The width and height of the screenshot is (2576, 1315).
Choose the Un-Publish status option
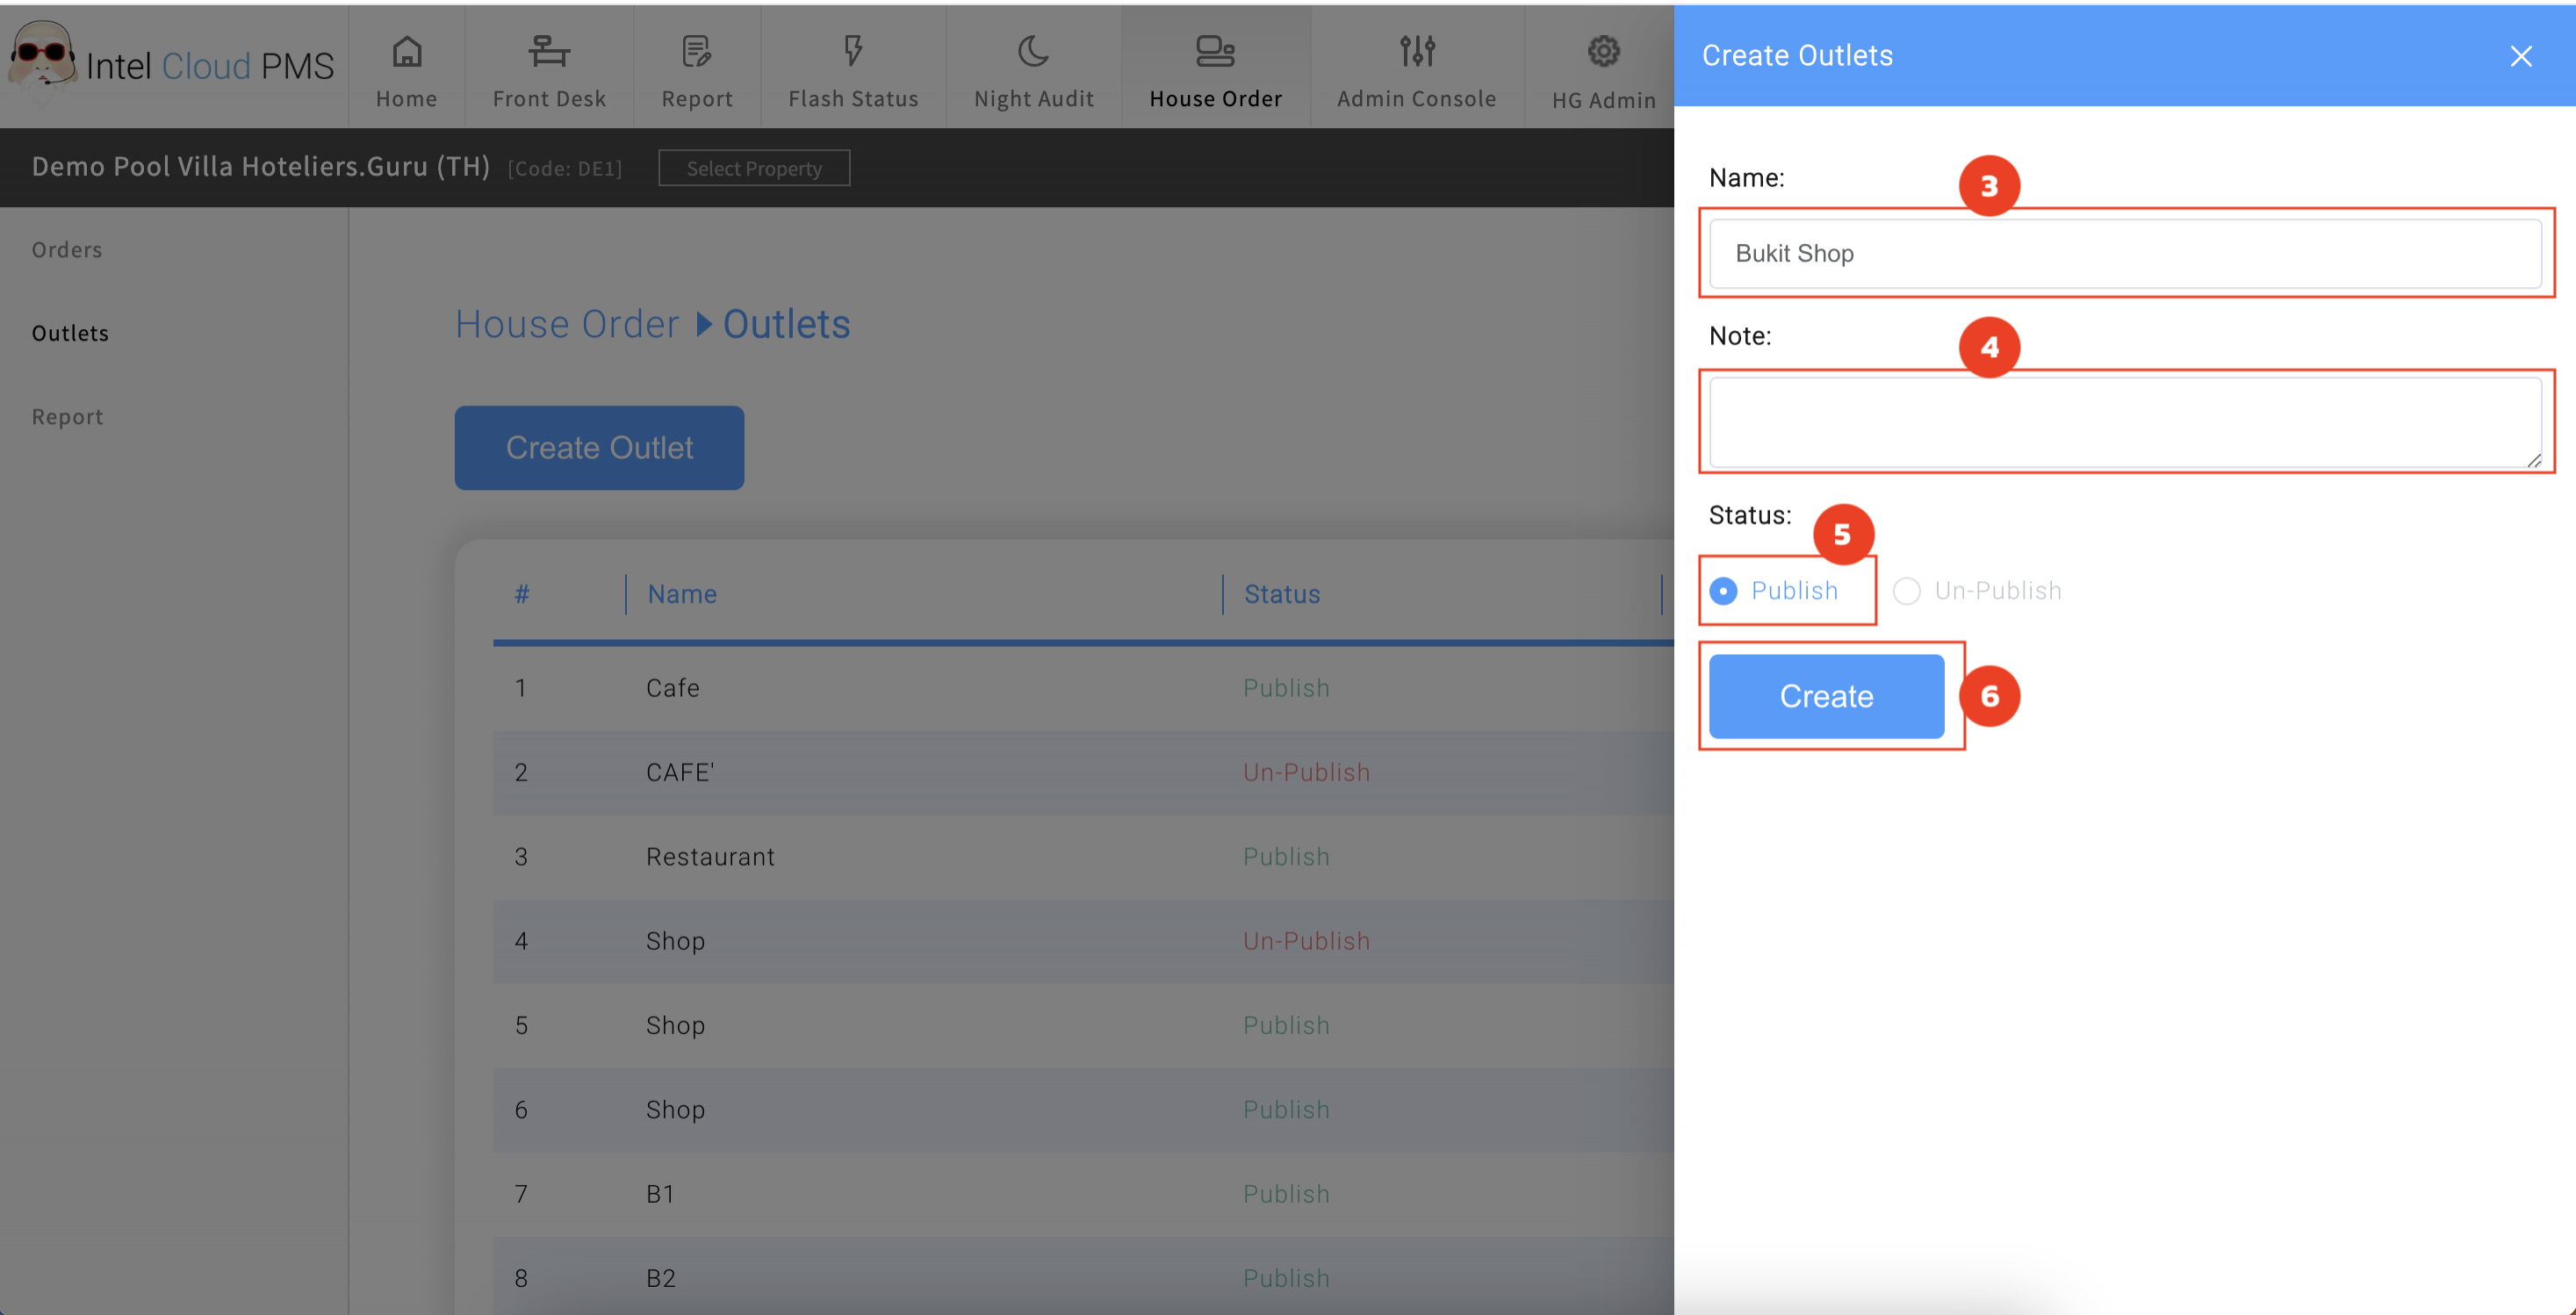point(1907,591)
